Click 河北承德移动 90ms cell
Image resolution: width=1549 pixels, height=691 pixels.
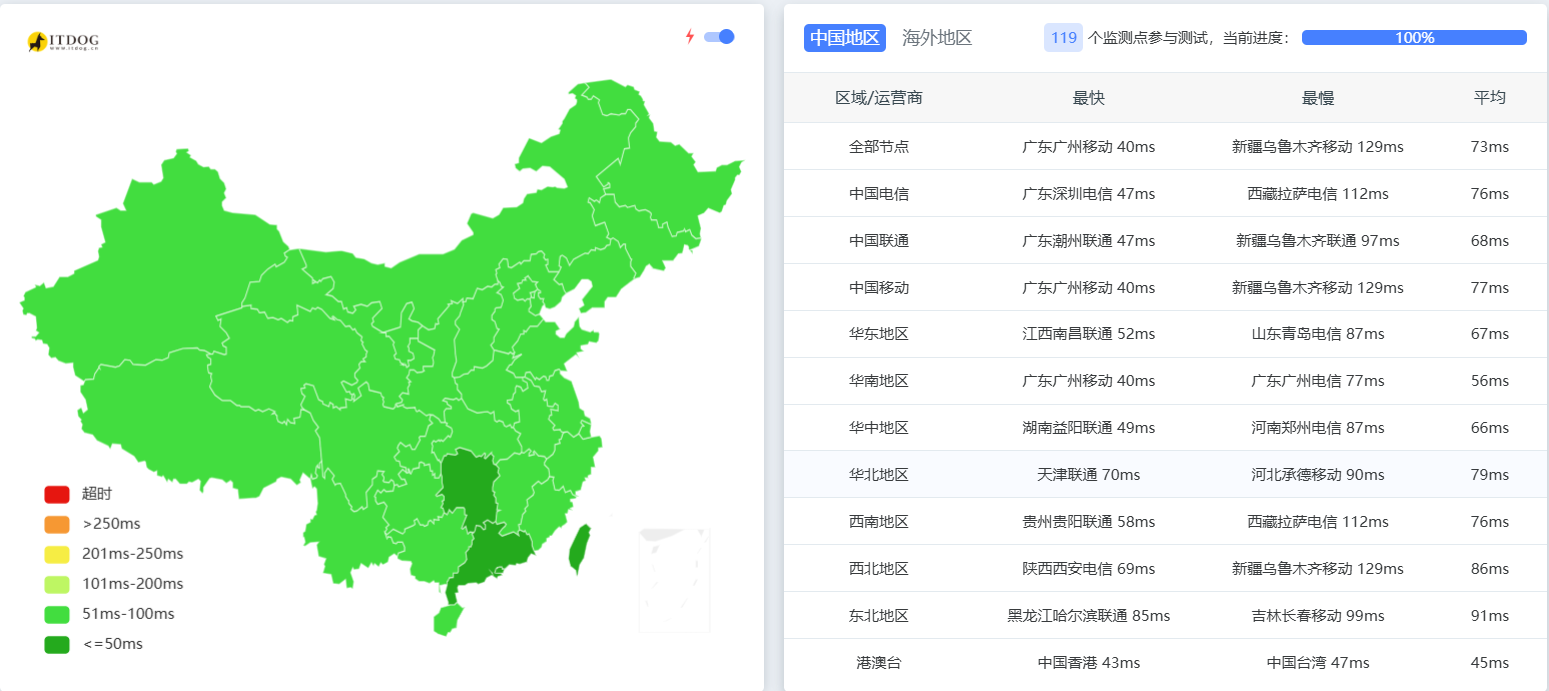click(1318, 475)
